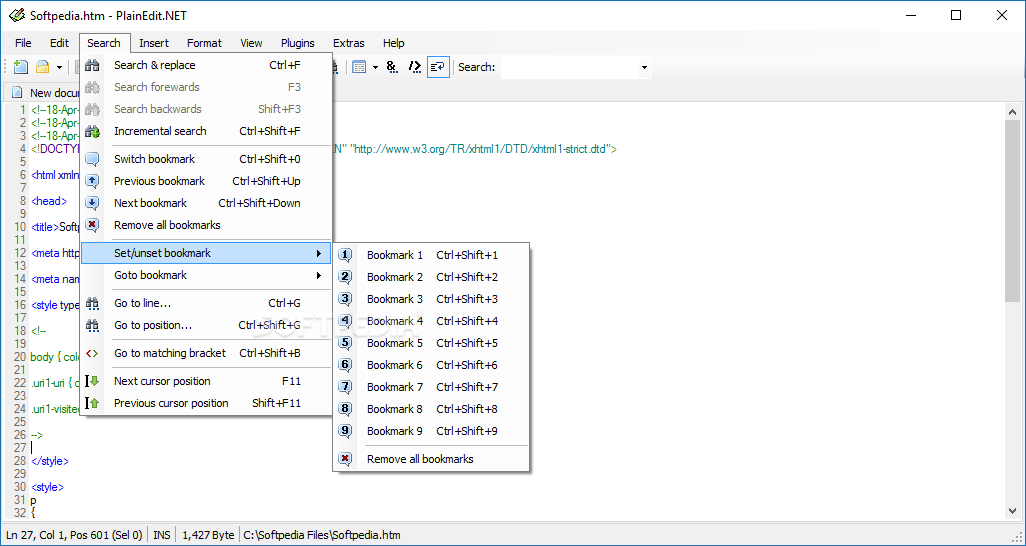Open the View menu
Viewport: 1026px width, 546px height.
click(251, 43)
